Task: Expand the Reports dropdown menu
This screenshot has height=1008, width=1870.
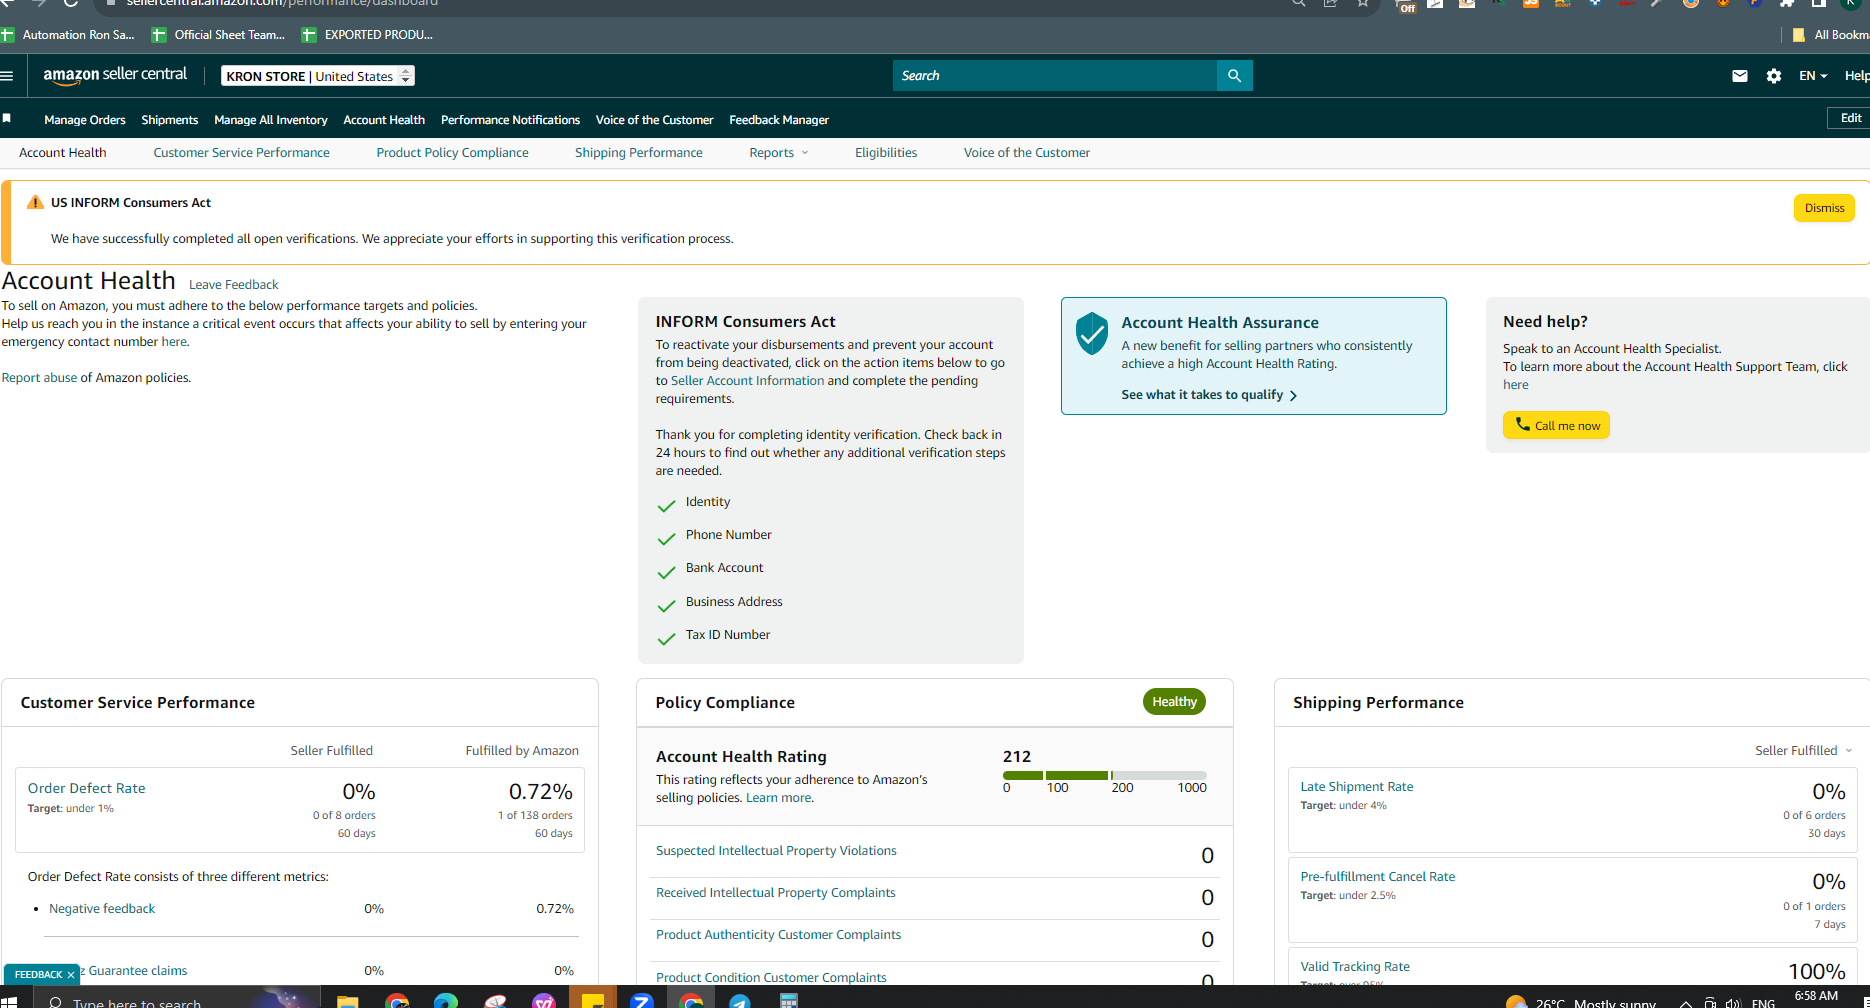Action: pos(778,153)
